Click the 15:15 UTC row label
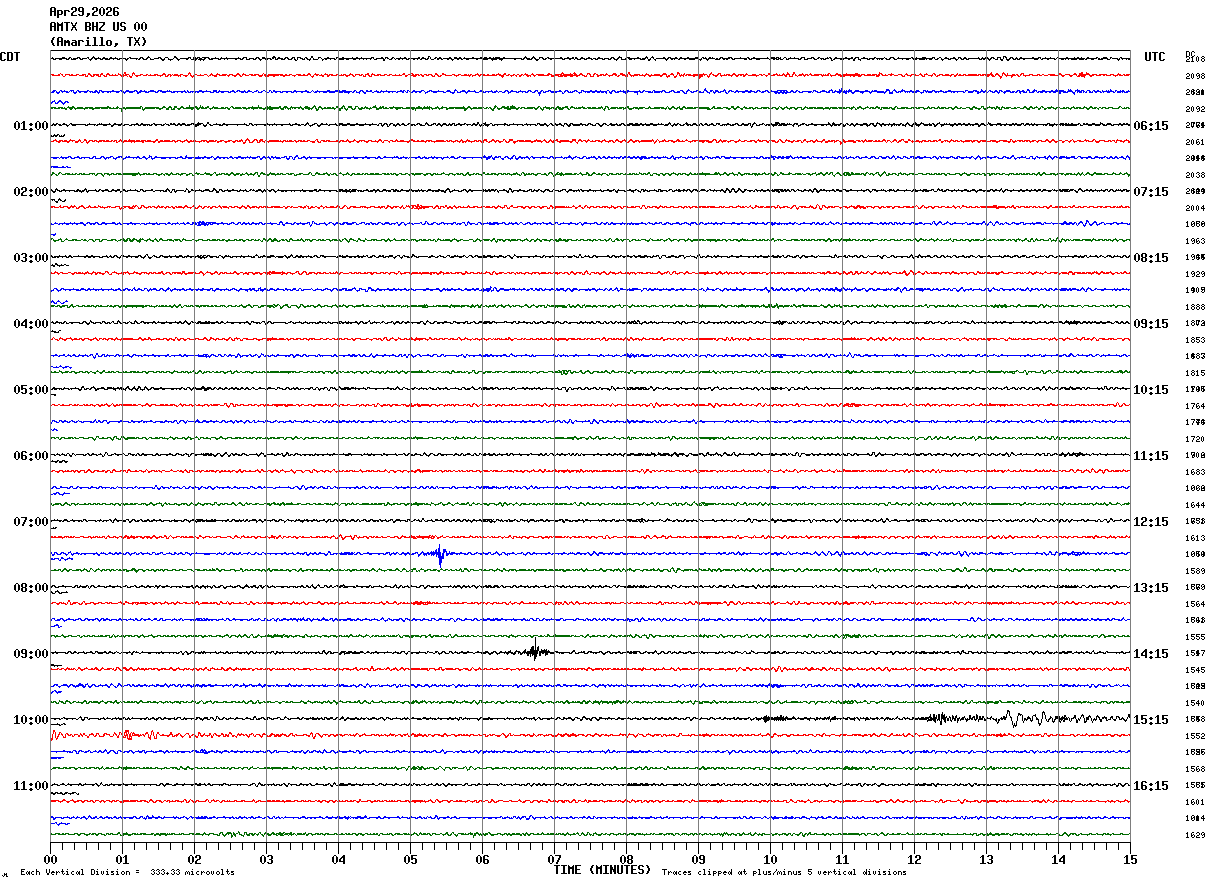 [1150, 720]
